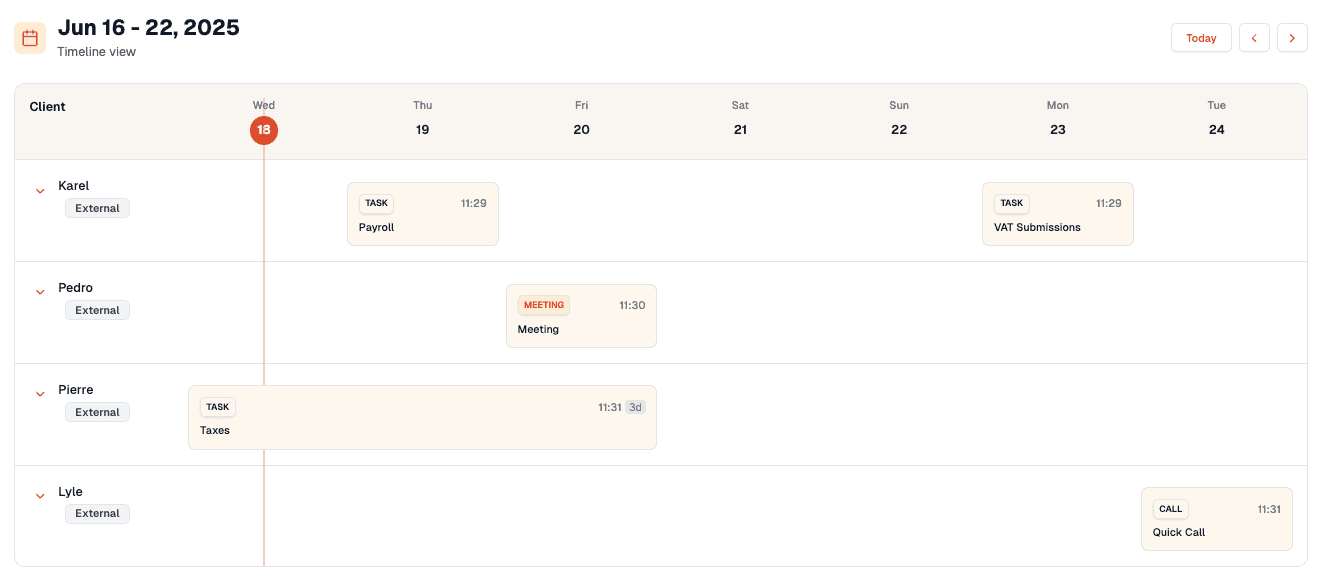Click the calendar icon beside the date range
The width and height of the screenshot is (1318, 576).
(x=30, y=38)
